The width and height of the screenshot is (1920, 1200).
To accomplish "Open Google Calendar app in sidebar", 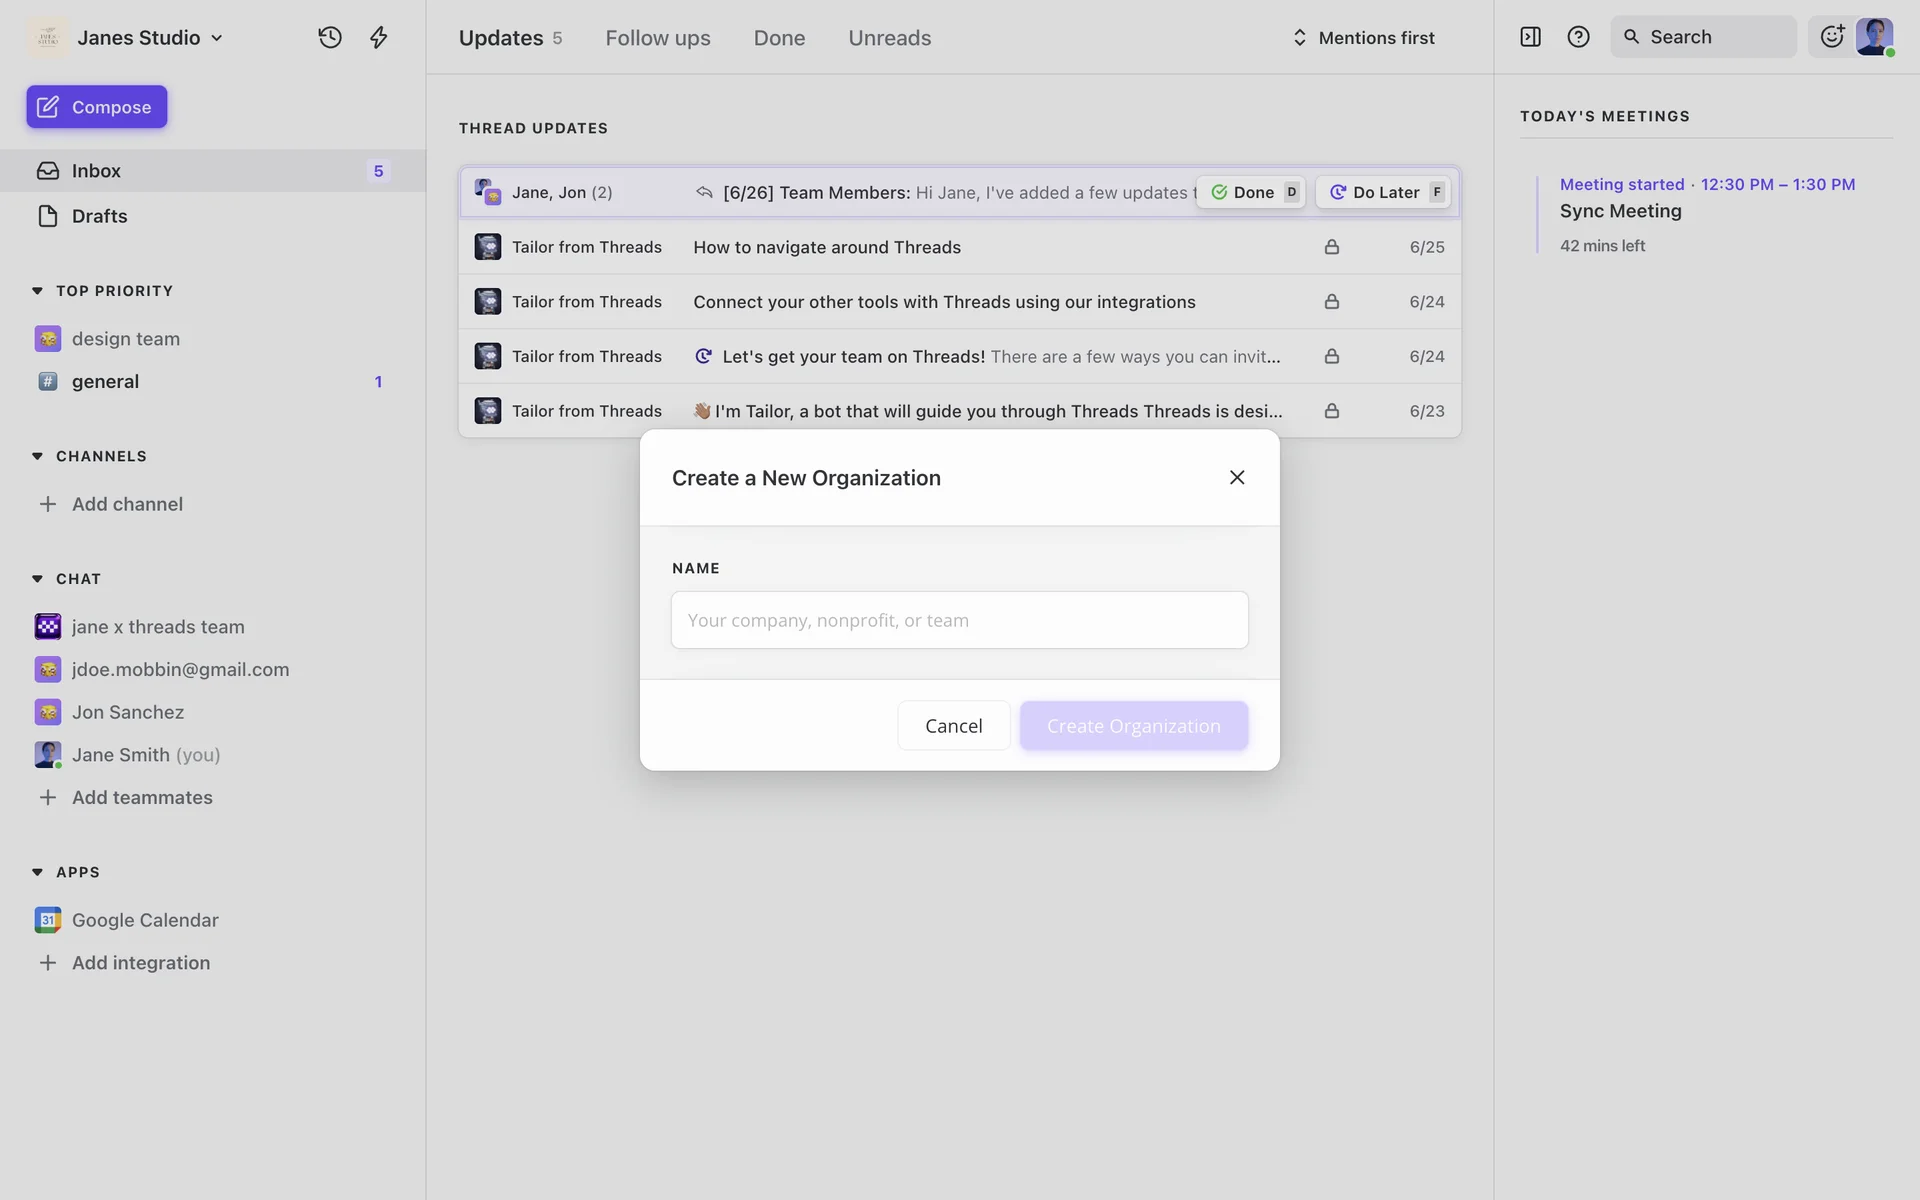I will (144, 920).
